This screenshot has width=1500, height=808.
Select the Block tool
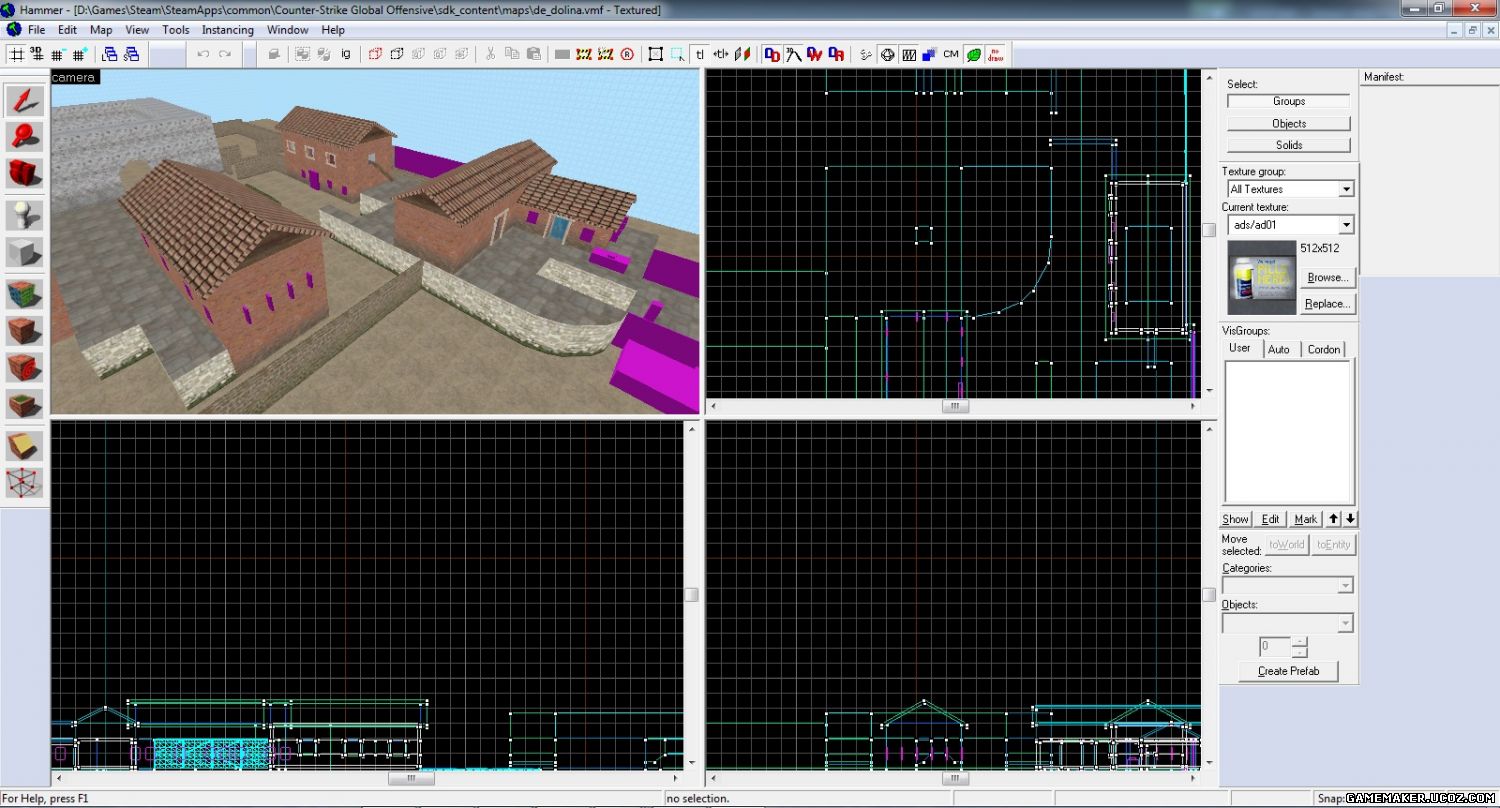tap(24, 252)
